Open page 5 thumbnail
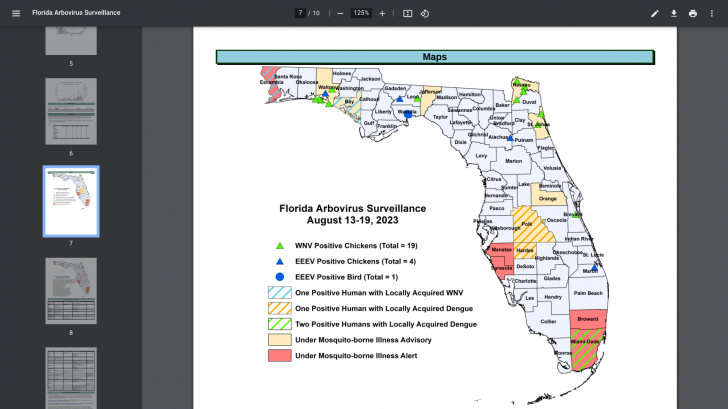Screen dimensions: 728x409 click(x=71, y=38)
